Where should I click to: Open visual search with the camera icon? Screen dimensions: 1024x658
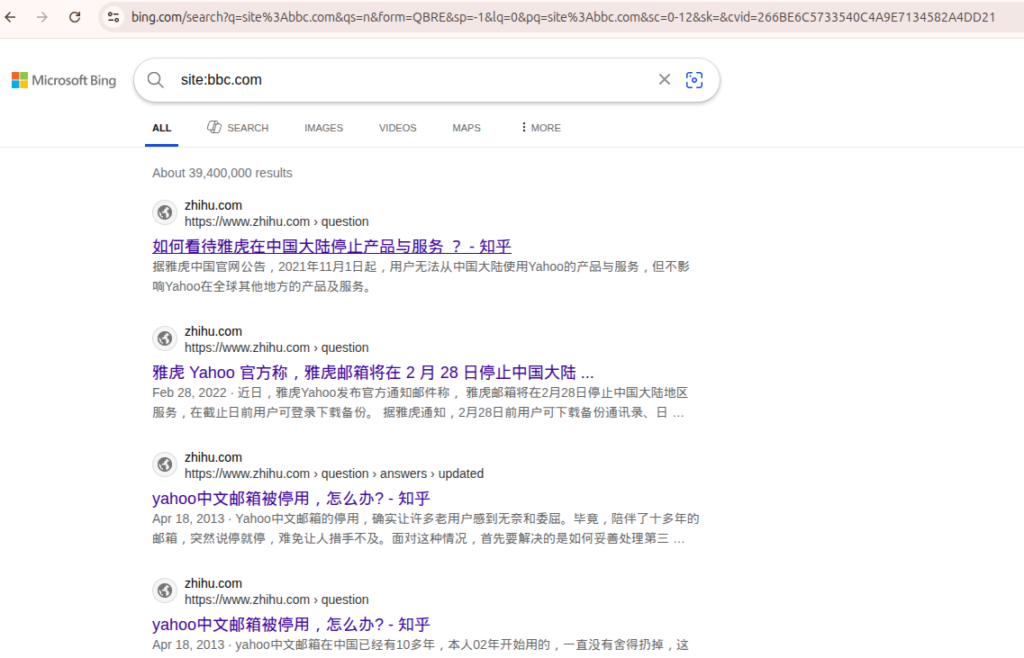pos(694,80)
